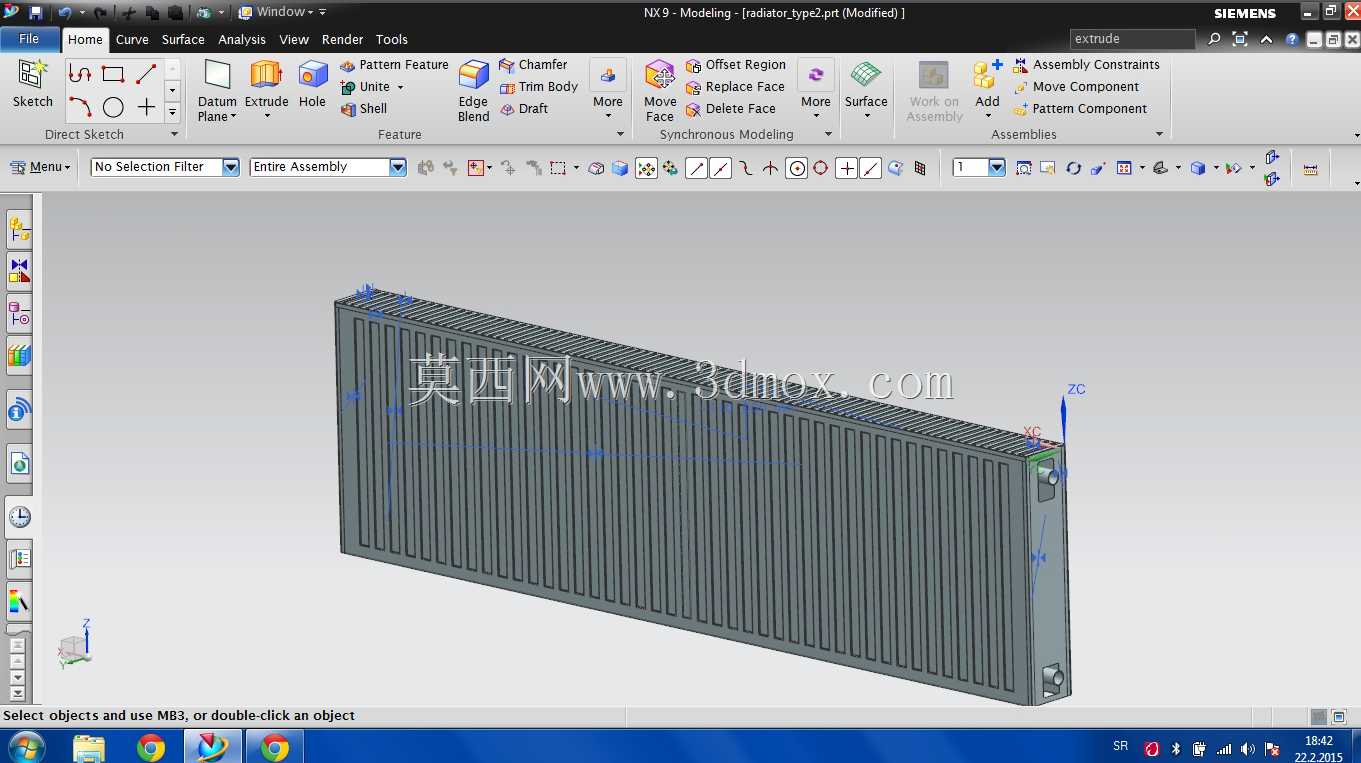Expand Unite dropdown arrow
1361x763 pixels.
click(400, 87)
